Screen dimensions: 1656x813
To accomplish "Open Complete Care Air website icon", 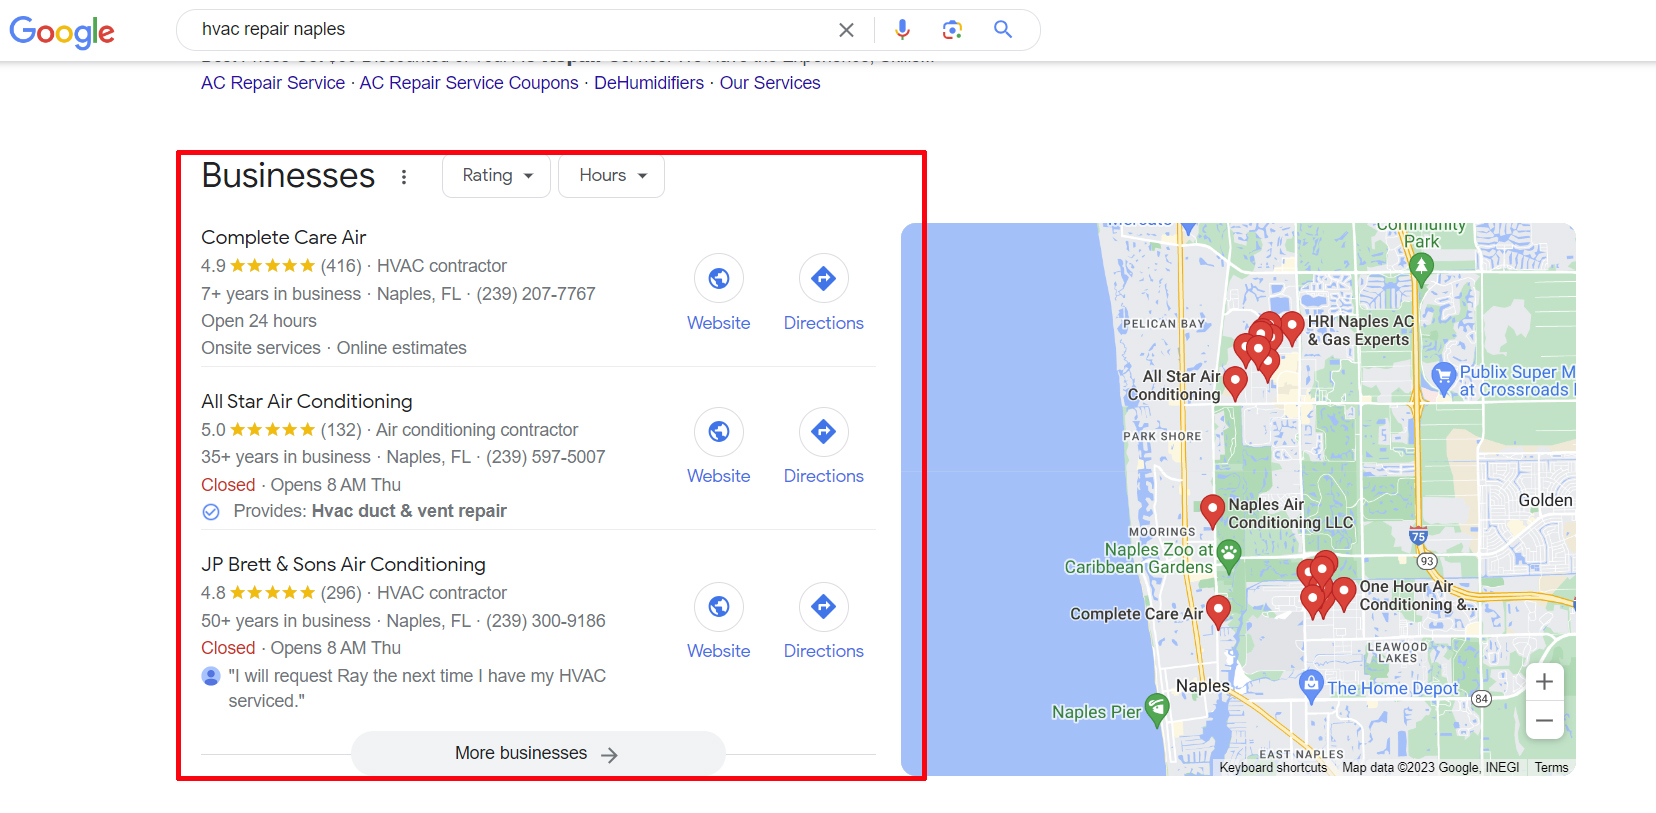I will point(719,278).
